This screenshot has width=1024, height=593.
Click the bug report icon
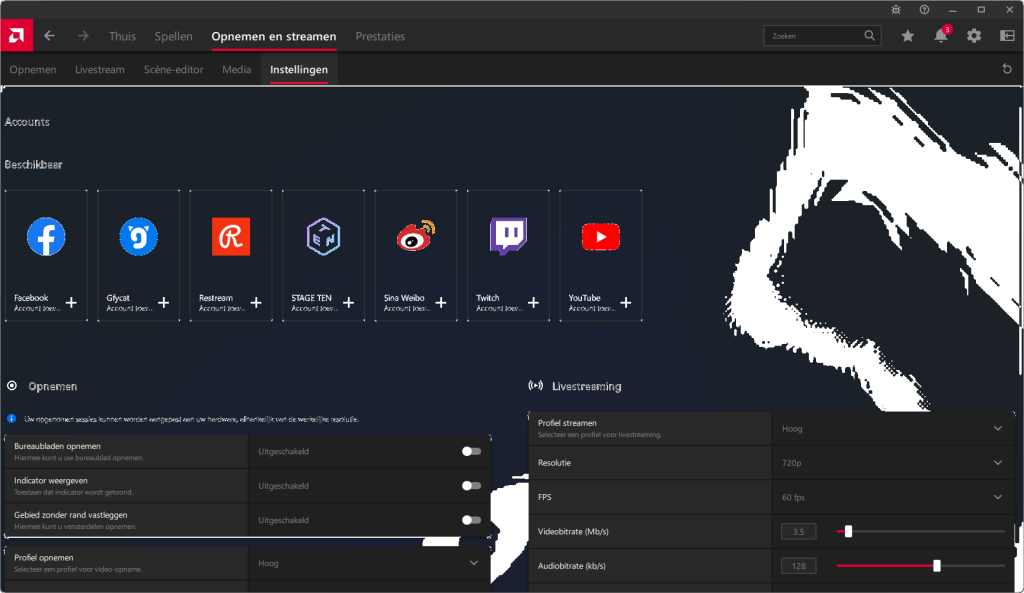(x=896, y=10)
